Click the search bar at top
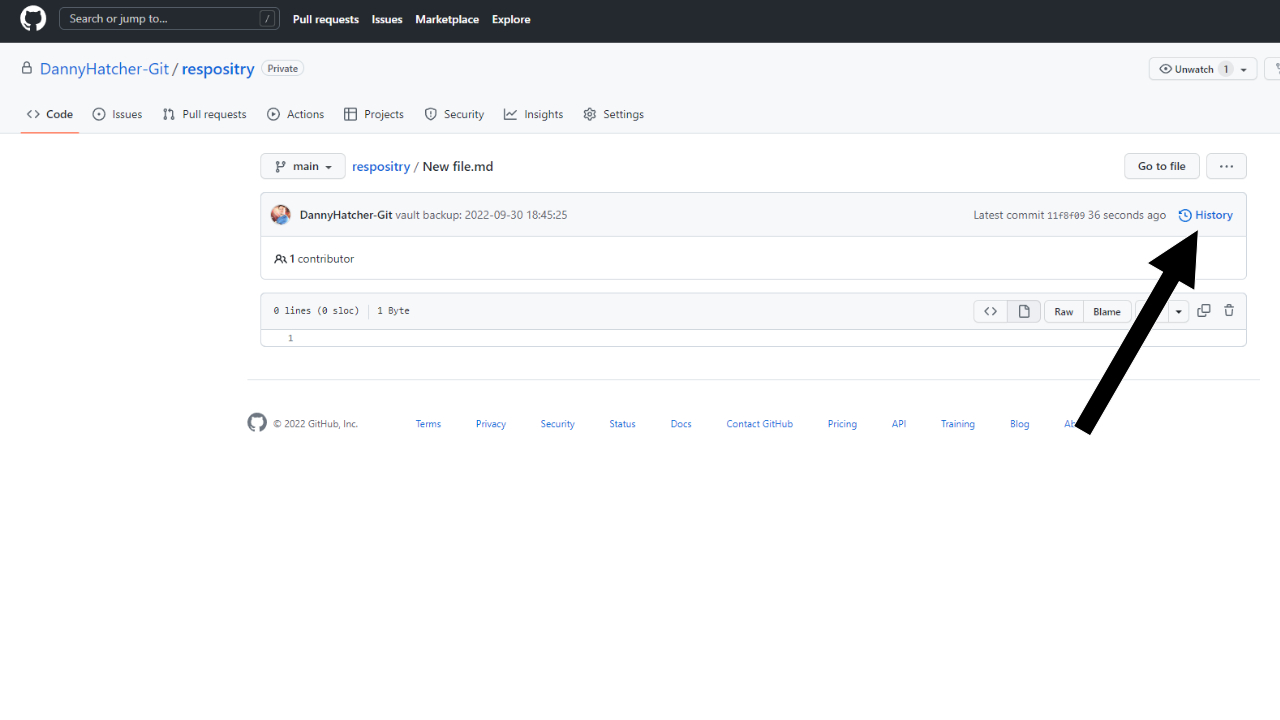 (168, 18)
